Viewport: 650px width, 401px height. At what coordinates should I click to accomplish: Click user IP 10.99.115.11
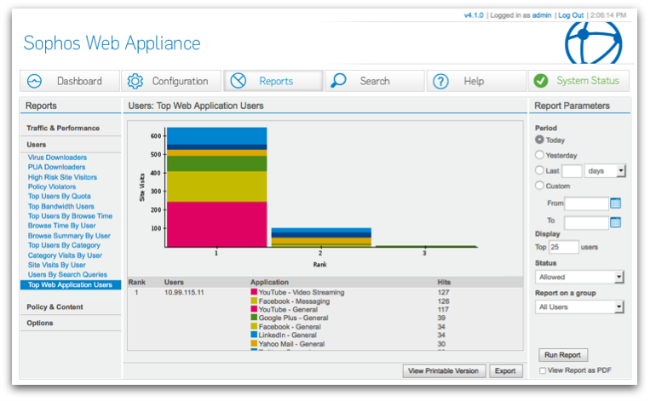point(184,292)
